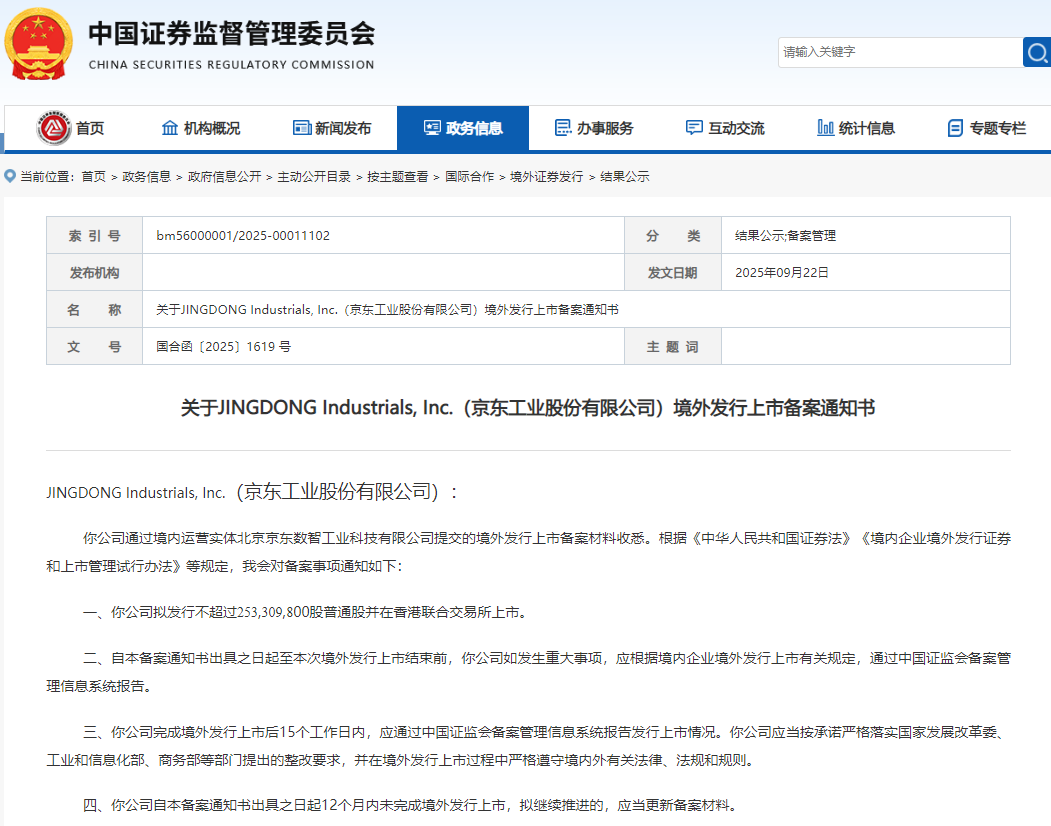Click the search magnifier button
Image resolution: width=1051 pixels, height=826 pixels.
[1037, 52]
